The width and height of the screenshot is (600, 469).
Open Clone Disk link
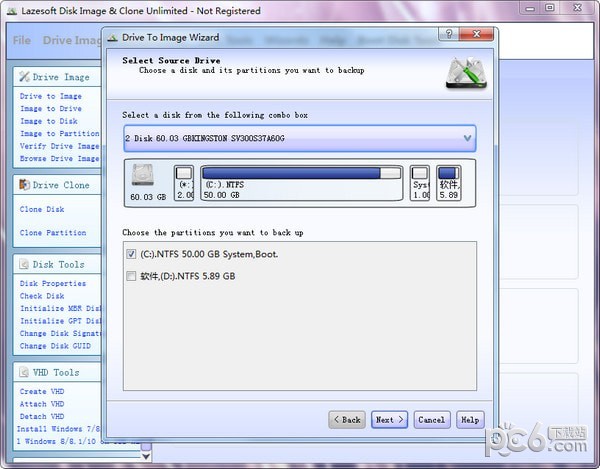42,209
